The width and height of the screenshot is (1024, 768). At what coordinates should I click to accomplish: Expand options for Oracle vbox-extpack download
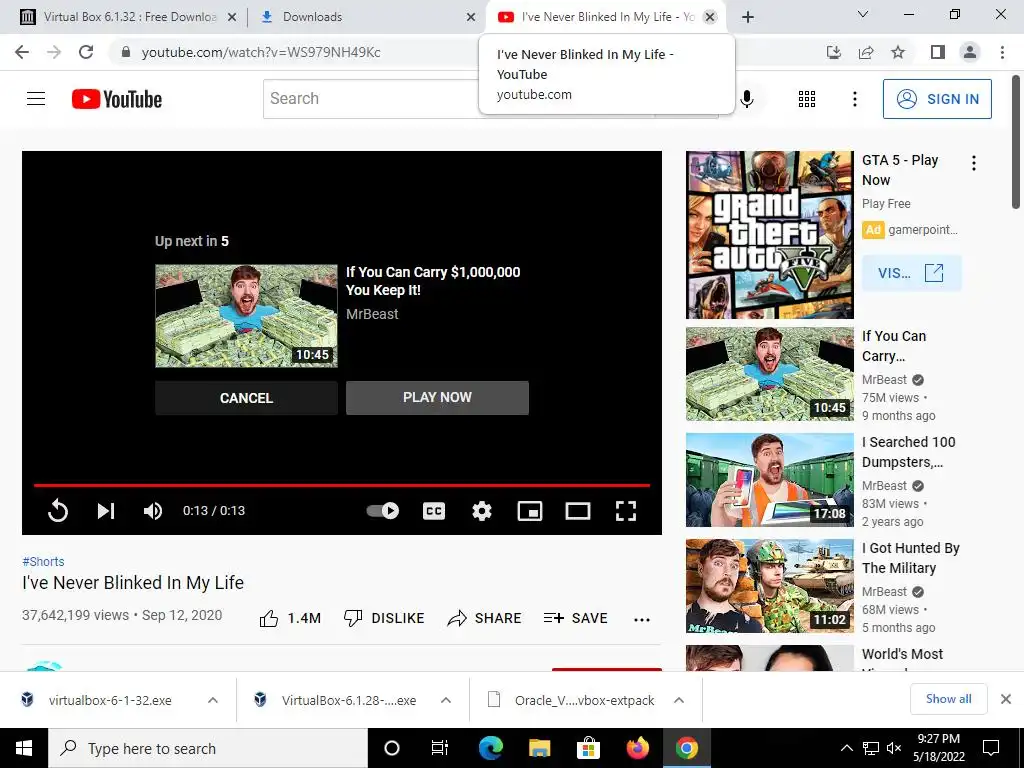[679, 700]
